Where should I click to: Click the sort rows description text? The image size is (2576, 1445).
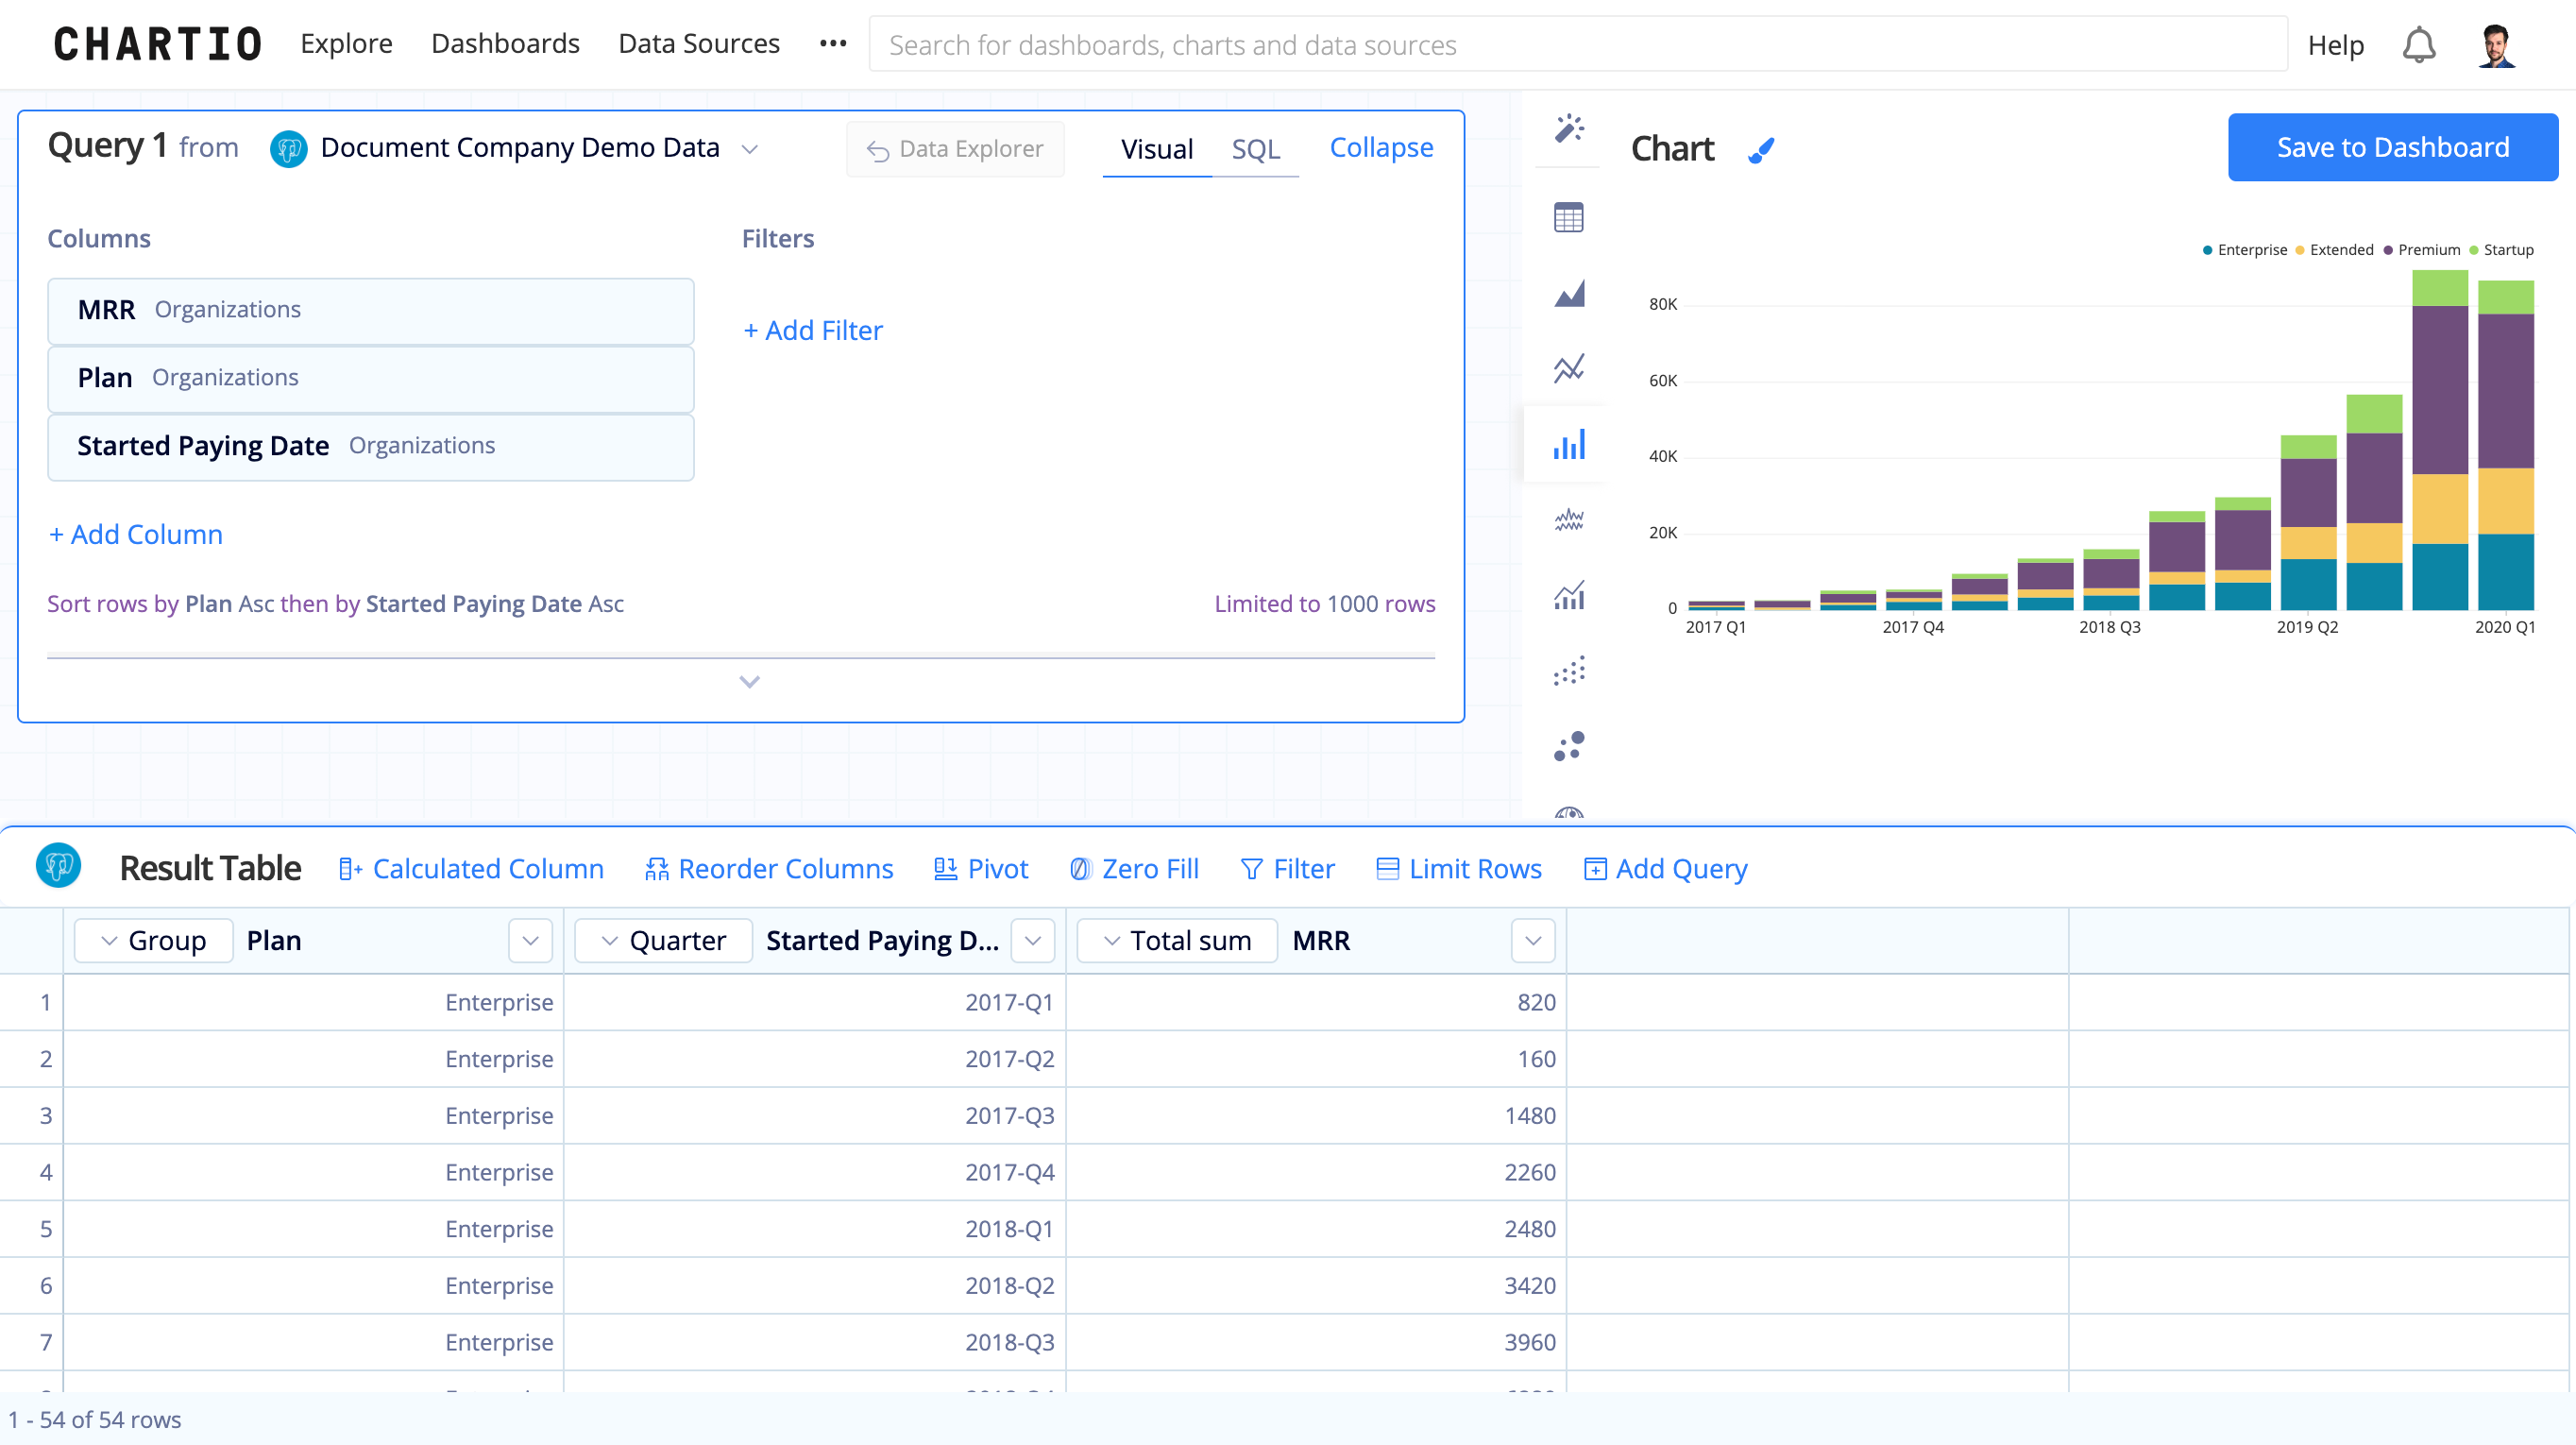pos(335,604)
